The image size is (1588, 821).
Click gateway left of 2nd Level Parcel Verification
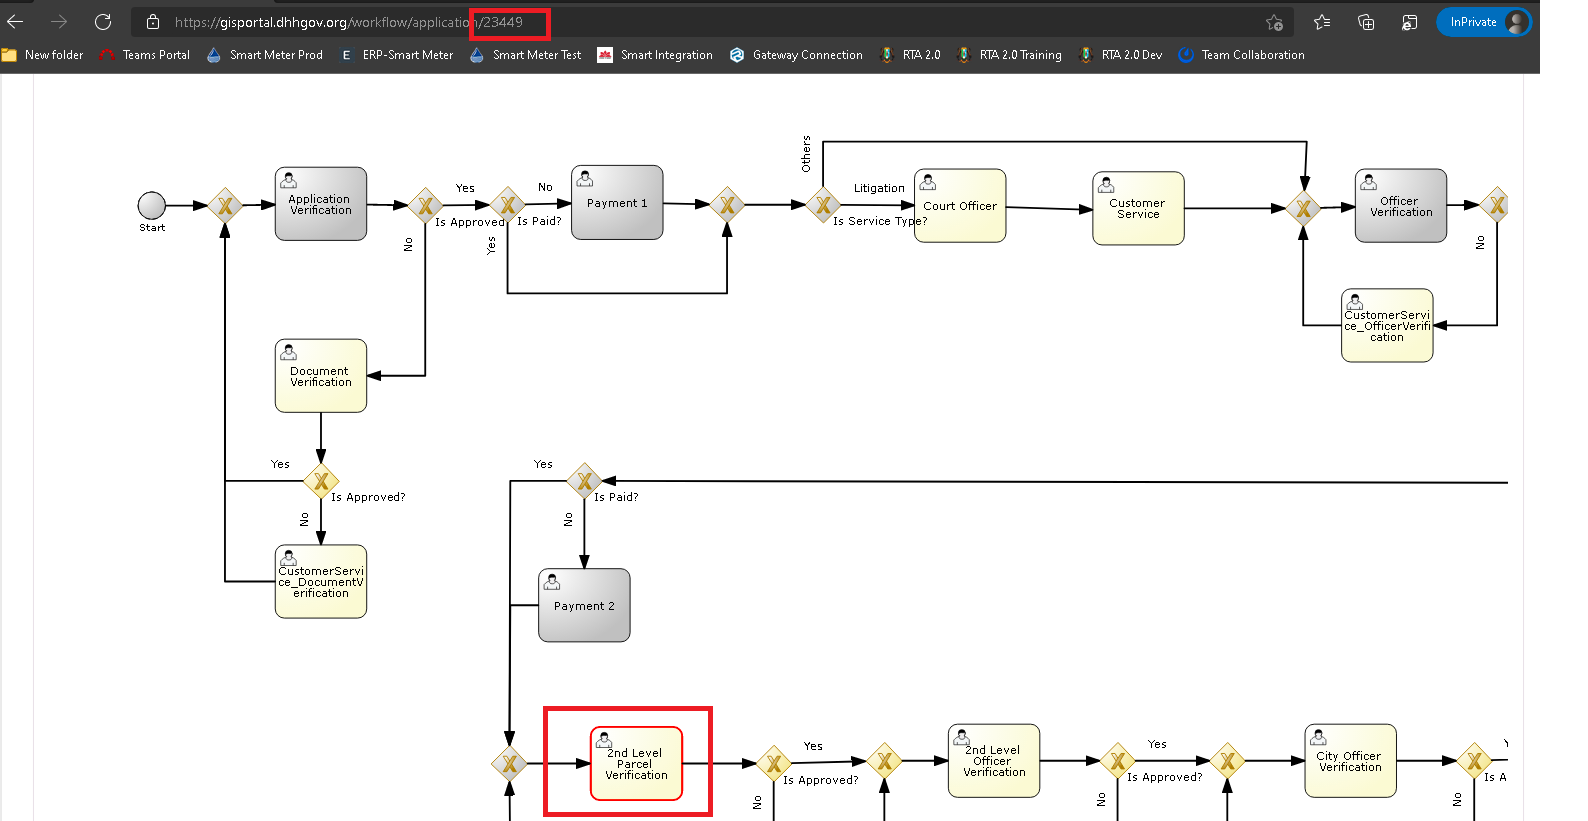coord(510,764)
